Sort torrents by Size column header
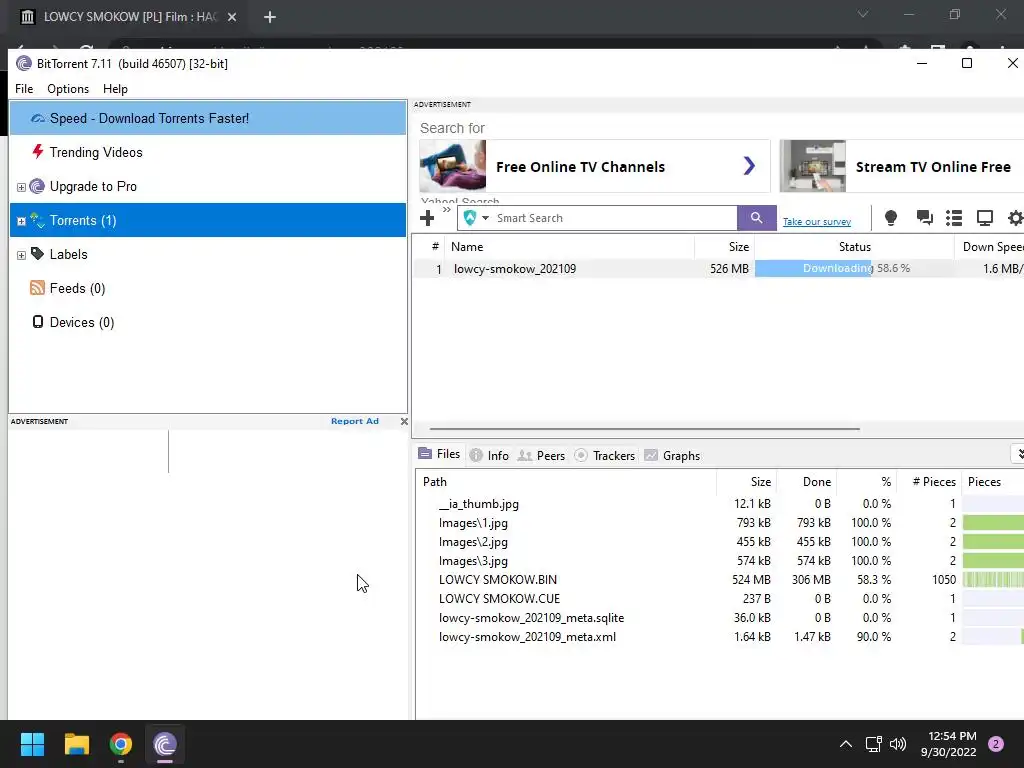The image size is (1024, 768). click(x=724, y=247)
